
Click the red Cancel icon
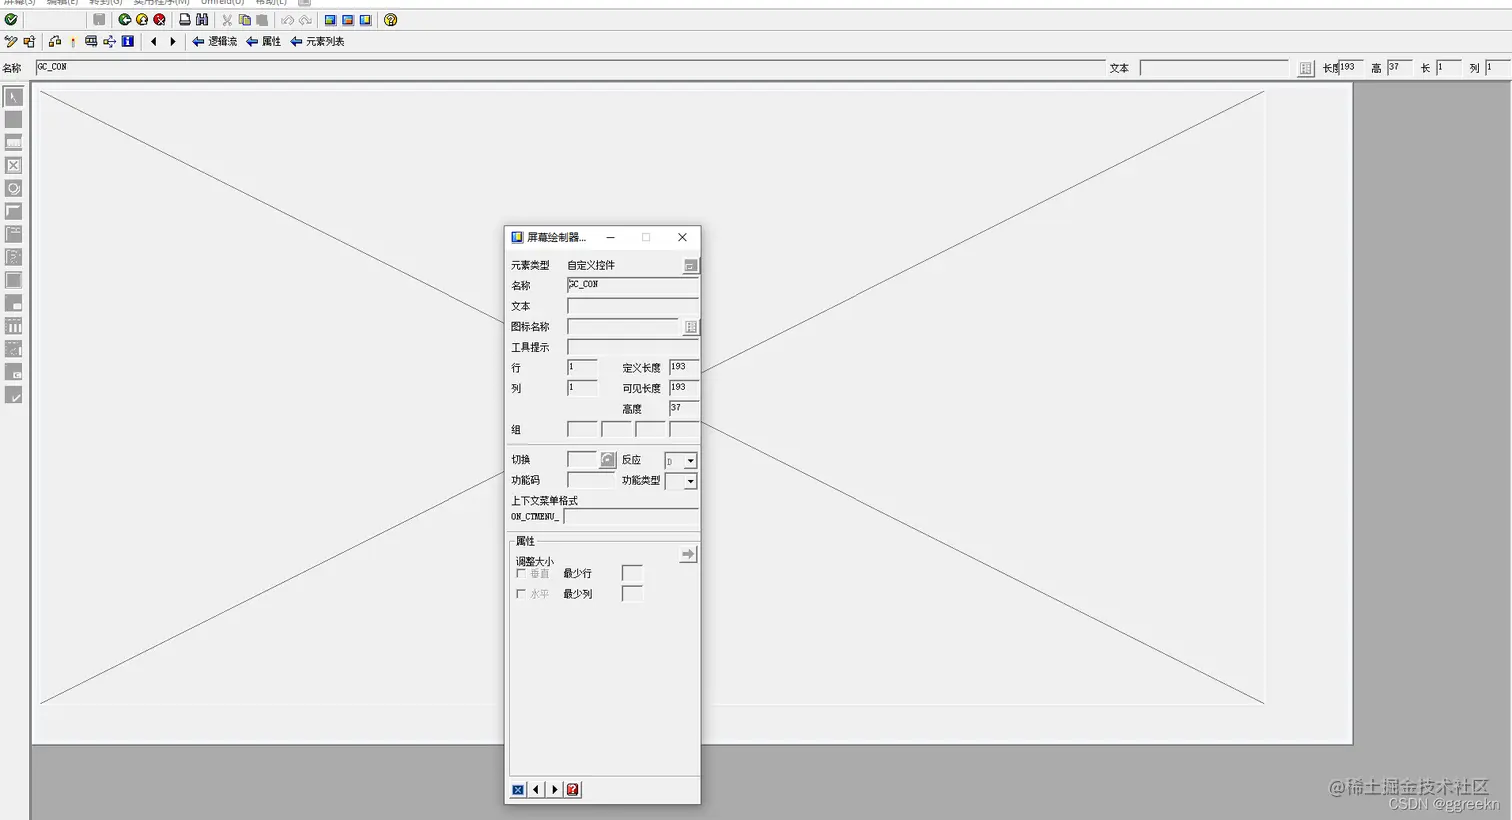click(x=159, y=19)
